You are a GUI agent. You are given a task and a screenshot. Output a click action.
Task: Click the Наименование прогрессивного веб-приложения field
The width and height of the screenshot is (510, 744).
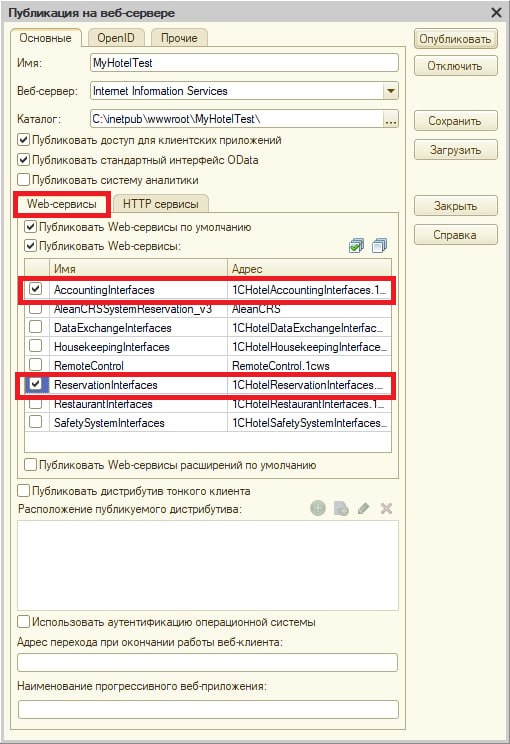coord(208,710)
